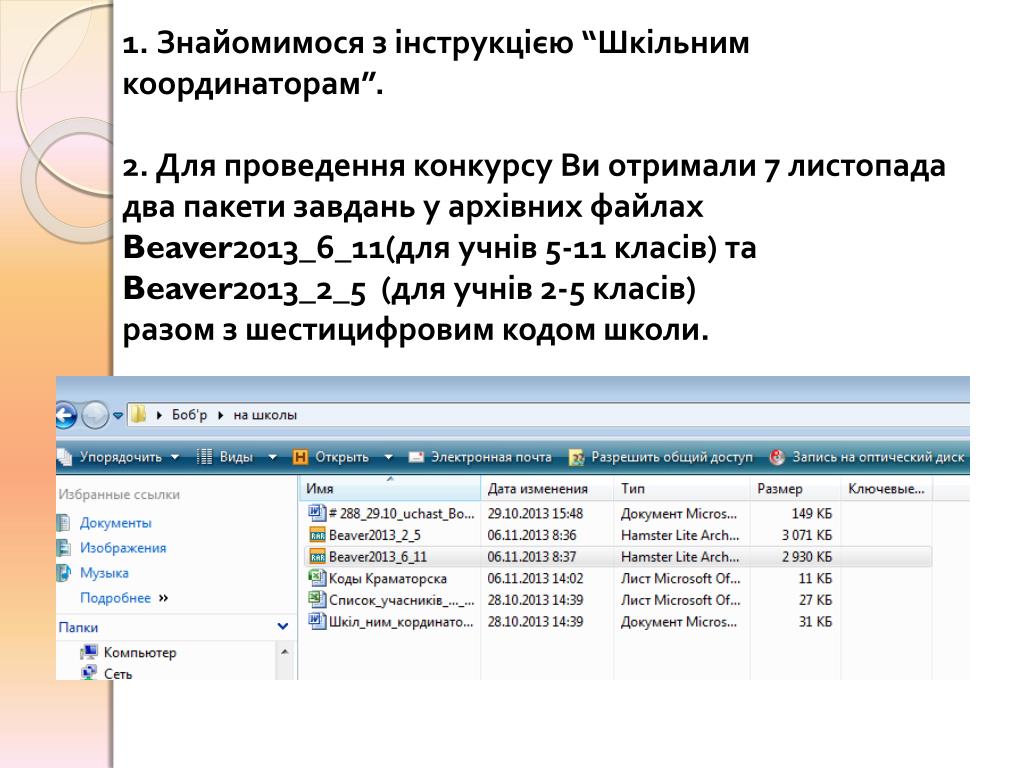Screen dimensions: 1024x768
Task: Sort by the Размер column header
Action: coord(795,488)
